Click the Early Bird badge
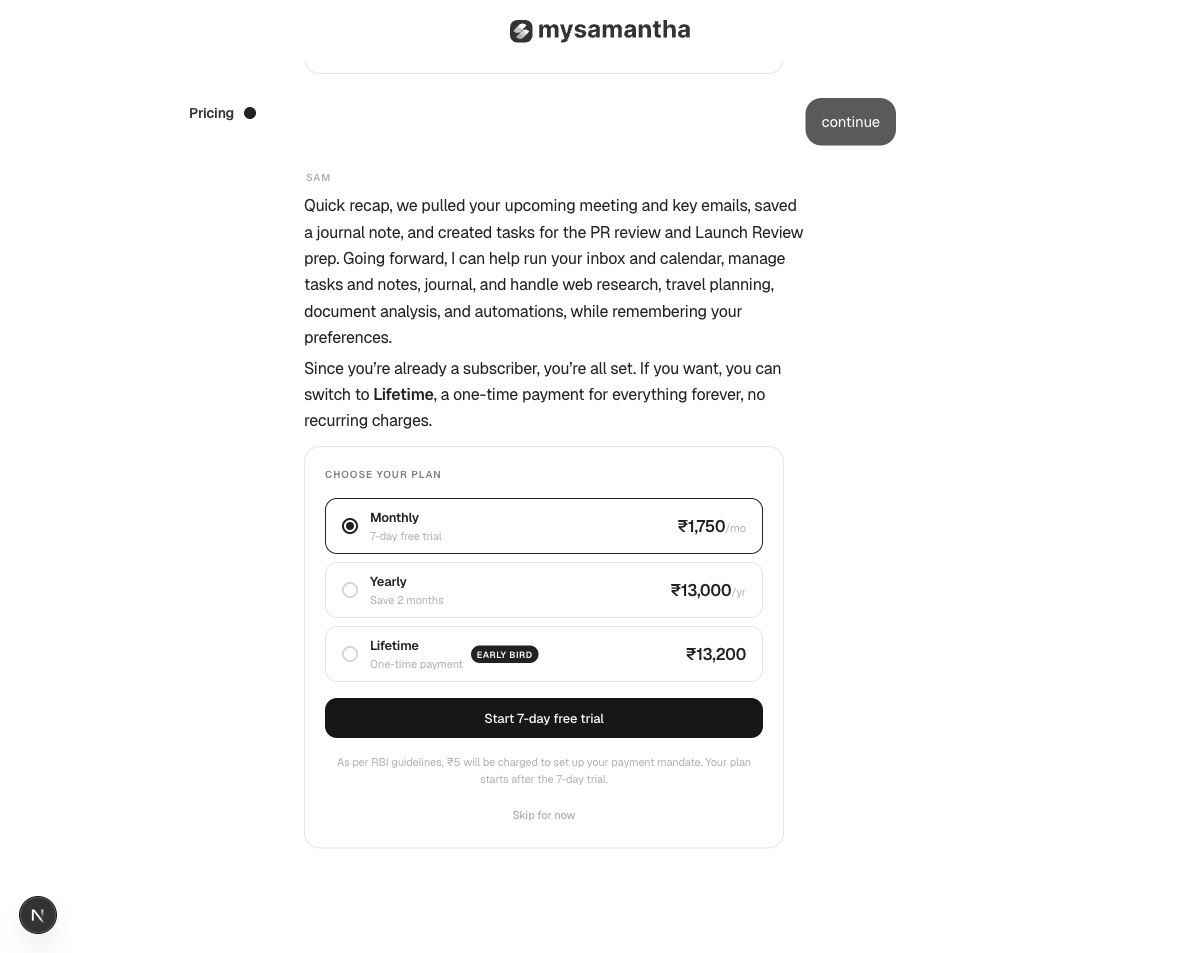 click(x=505, y=654)
